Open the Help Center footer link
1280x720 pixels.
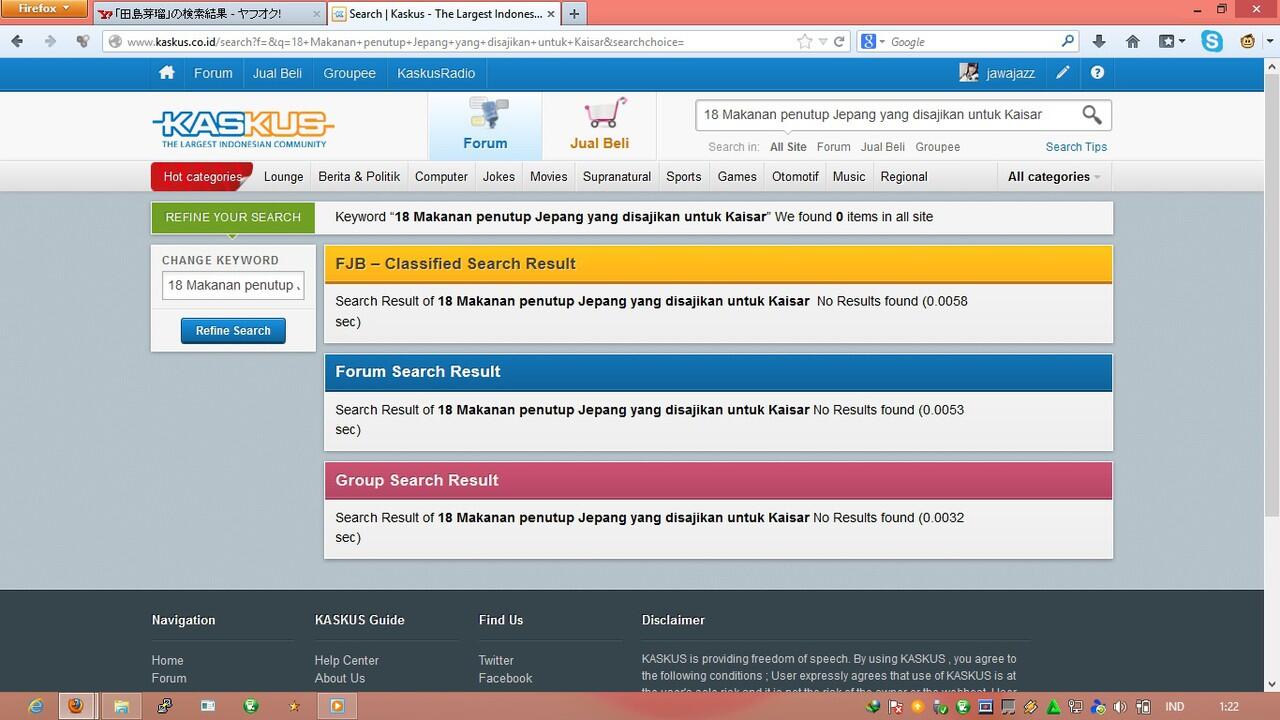point(347,661)
